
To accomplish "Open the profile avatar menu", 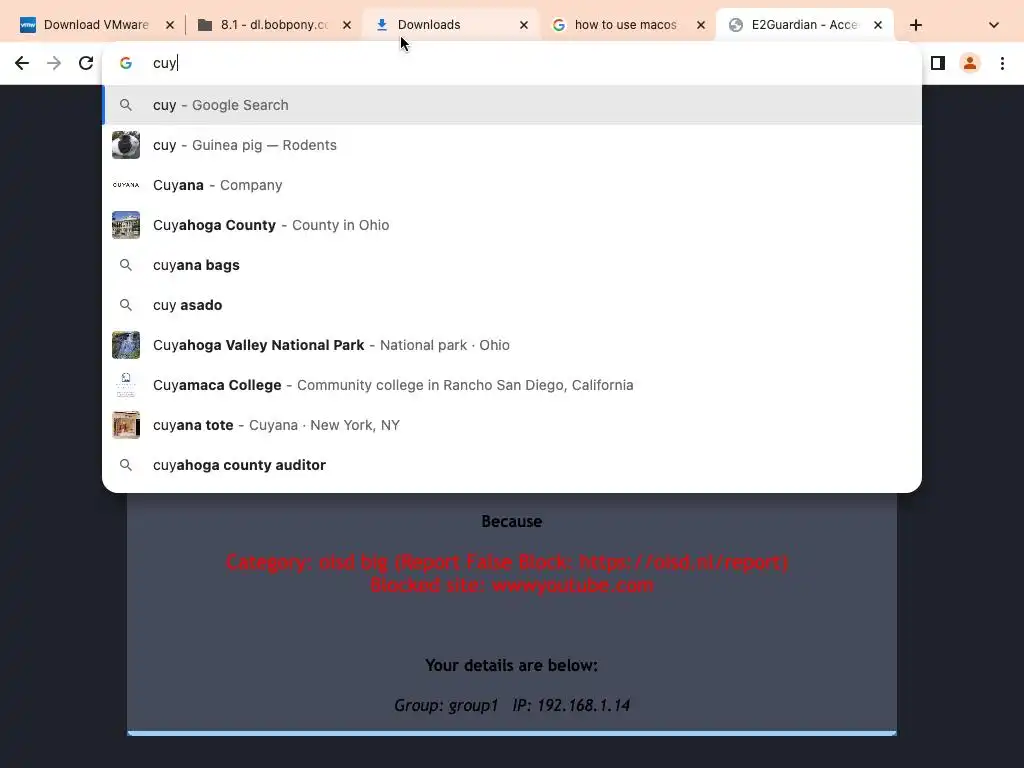I will (x=970, y=63).
